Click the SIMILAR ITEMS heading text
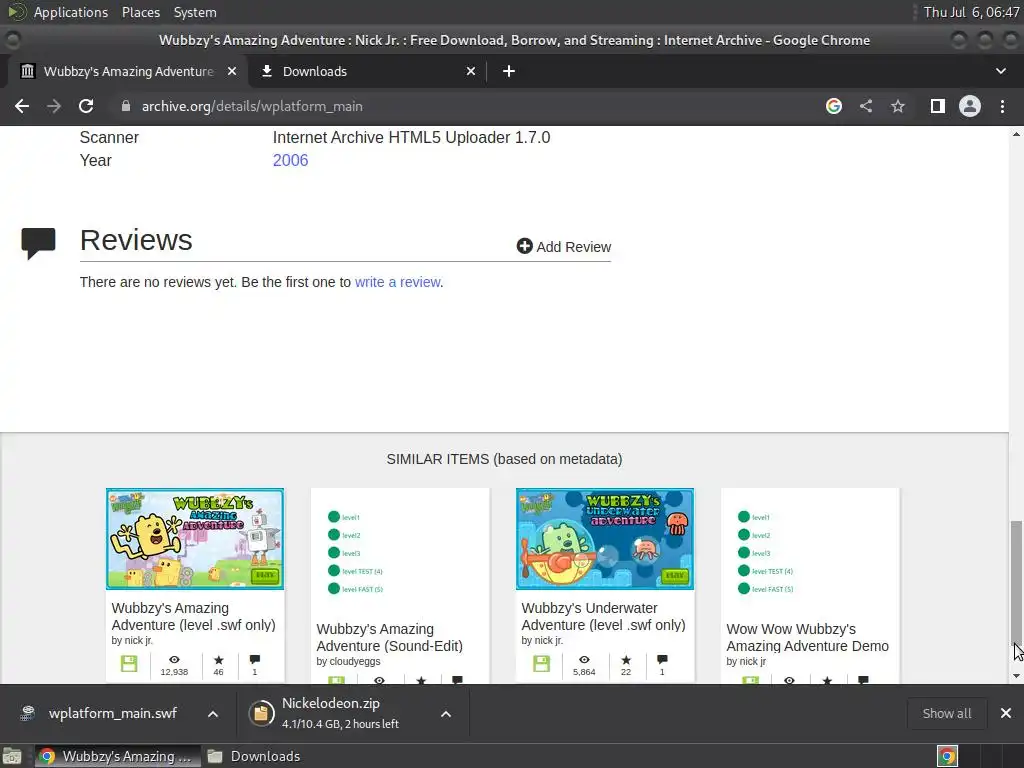1024x768 pixels. tap(504, 459)
